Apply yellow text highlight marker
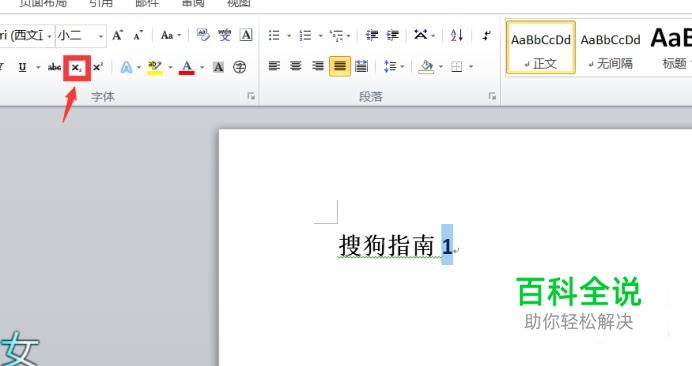This screenshot has height=366, width=692. [x=155, y=68]
